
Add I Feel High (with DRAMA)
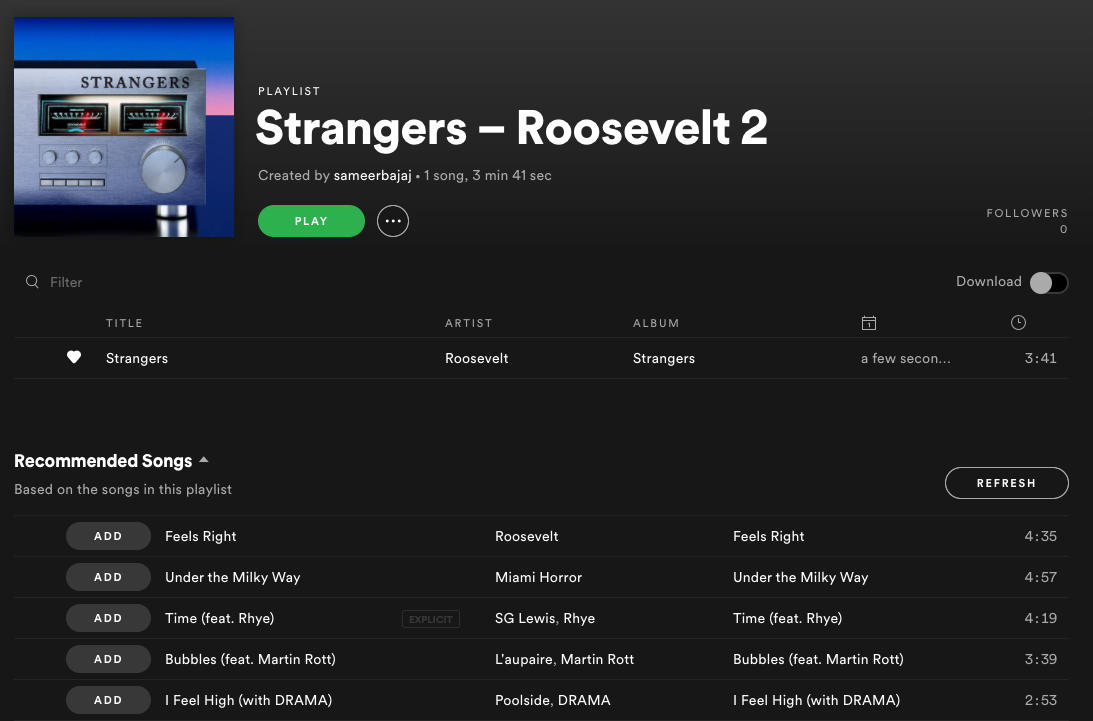coord(108,700)
